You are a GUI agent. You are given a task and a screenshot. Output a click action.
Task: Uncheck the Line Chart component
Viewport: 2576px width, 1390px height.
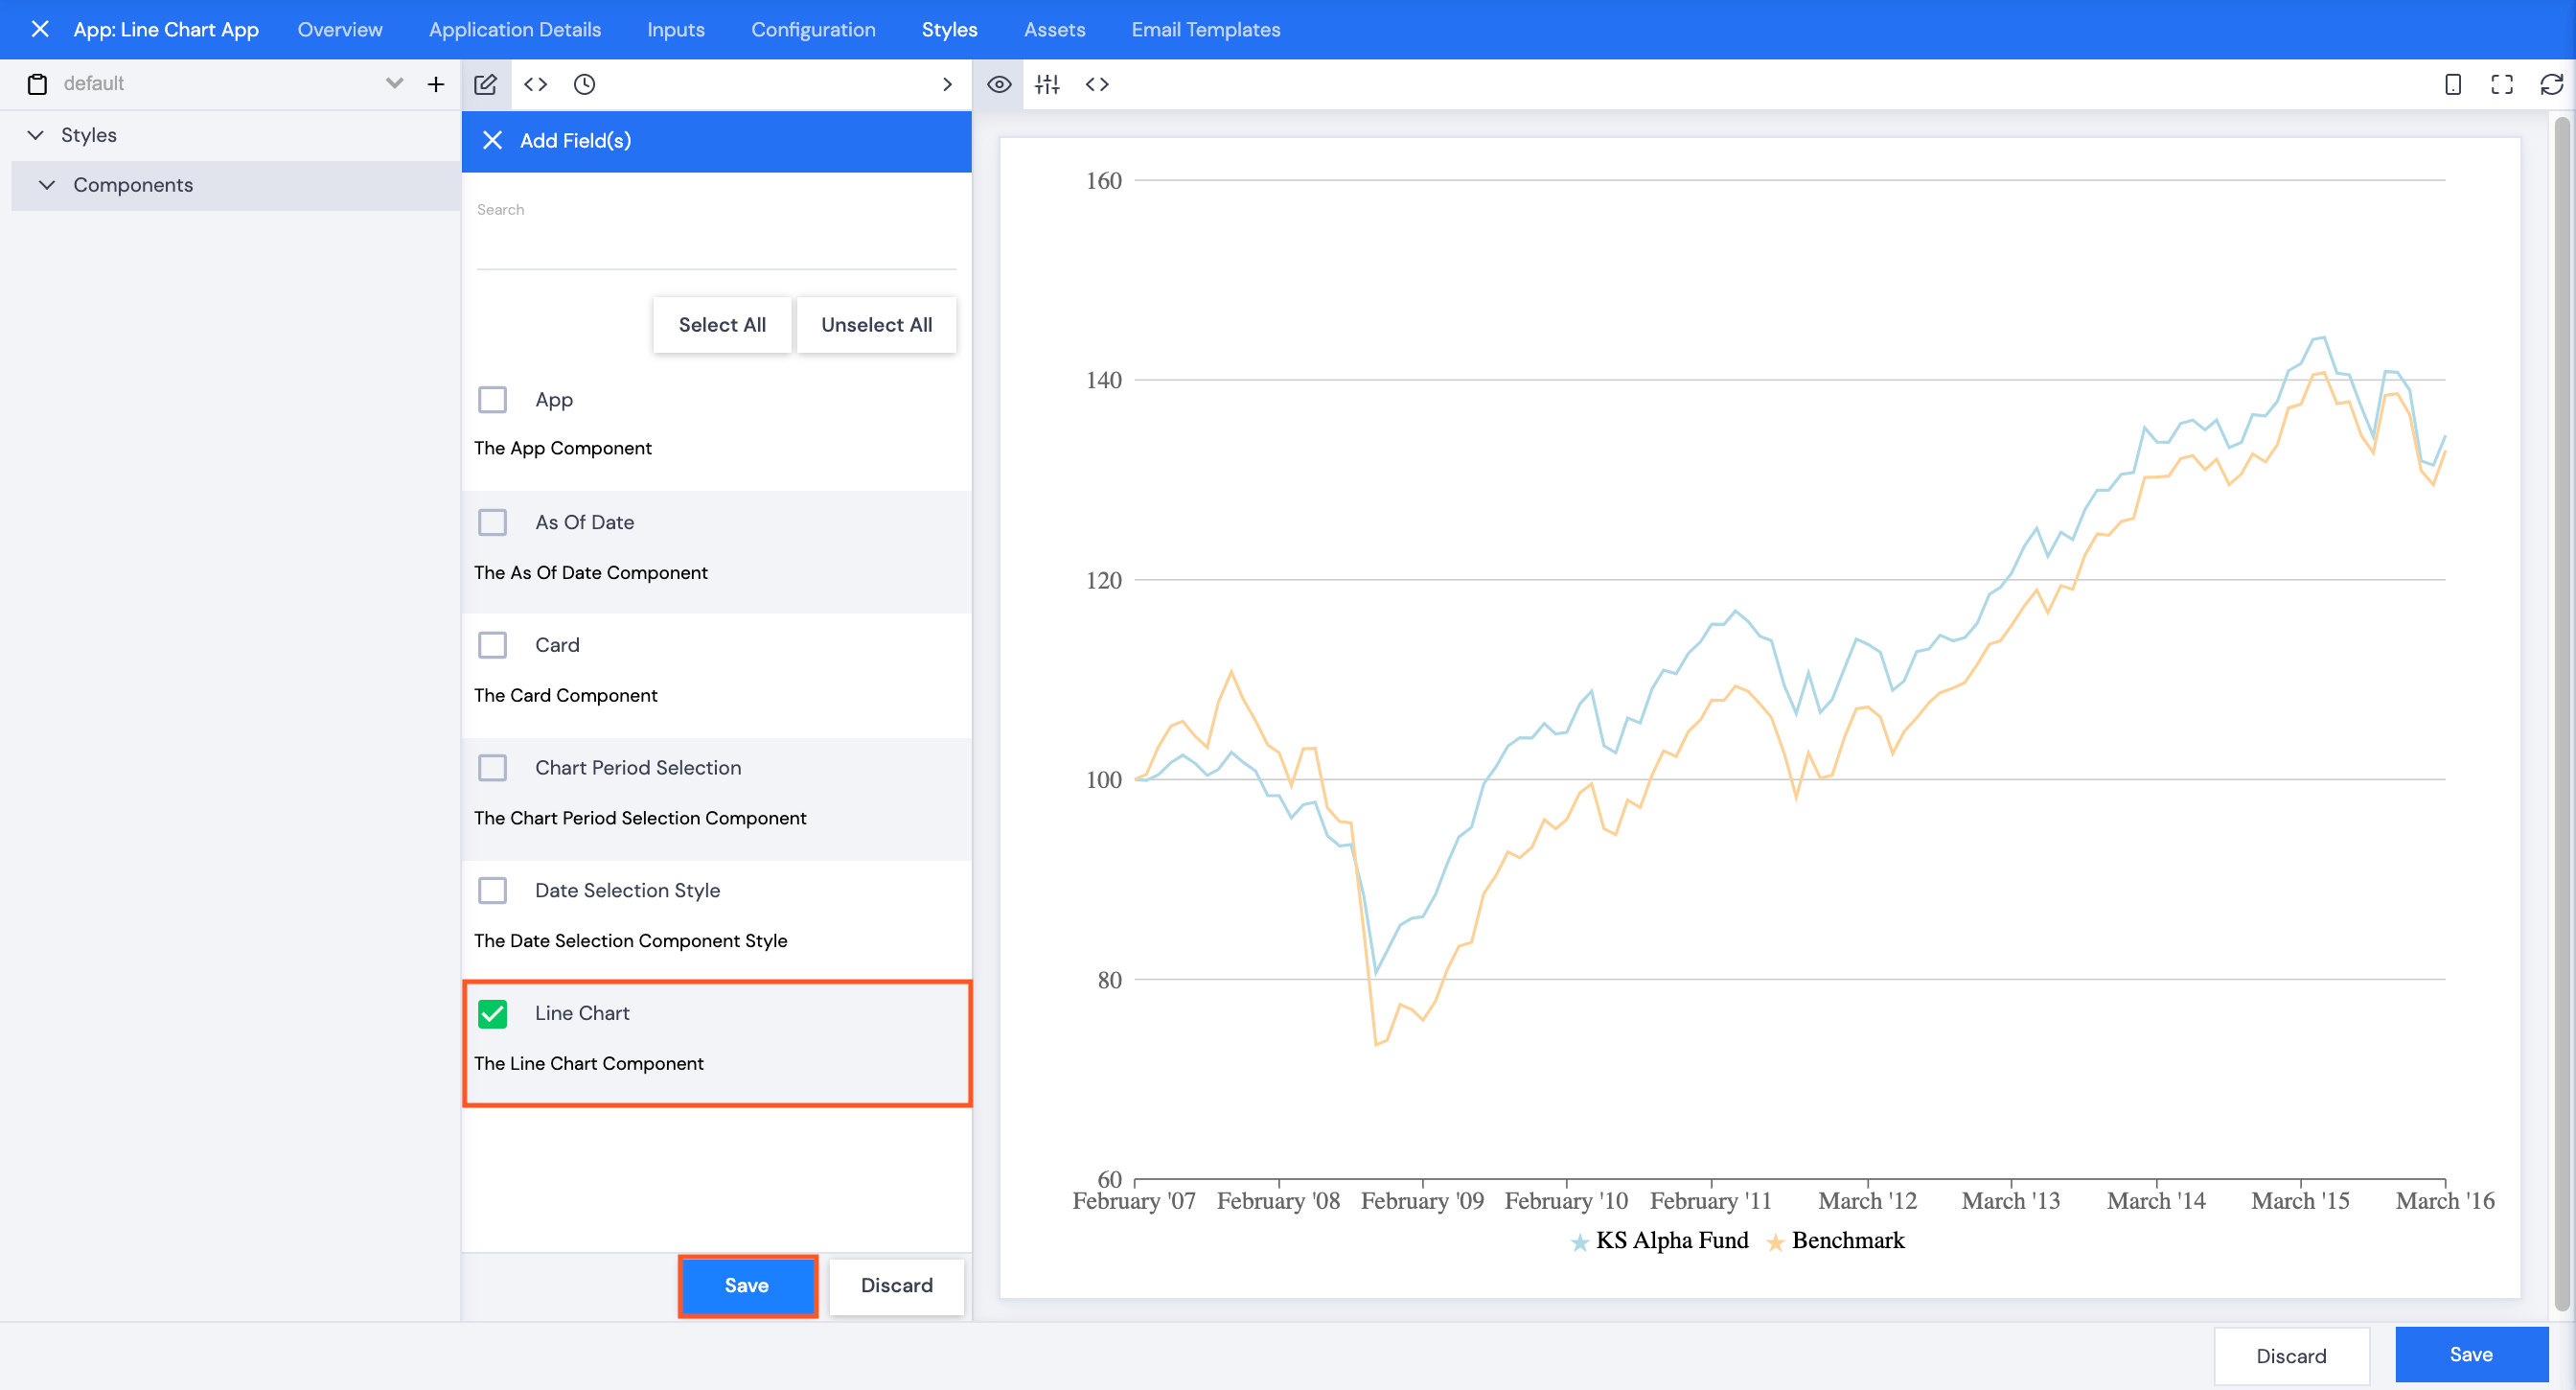click(493, 1014)
